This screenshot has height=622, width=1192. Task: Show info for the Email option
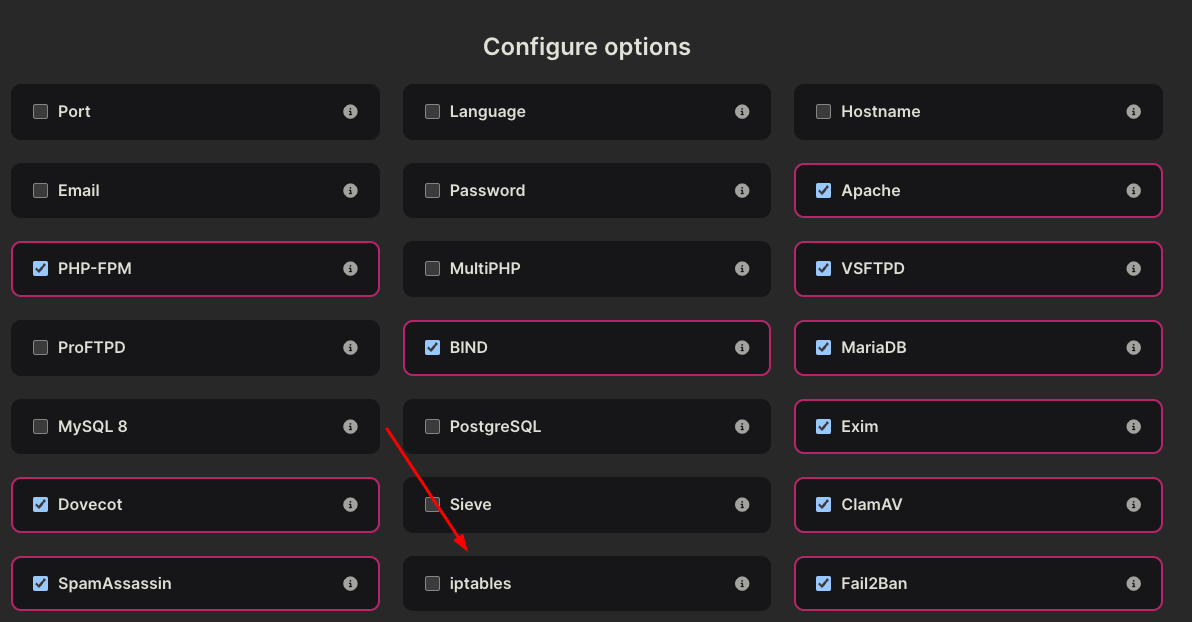(x=350, y=190)
